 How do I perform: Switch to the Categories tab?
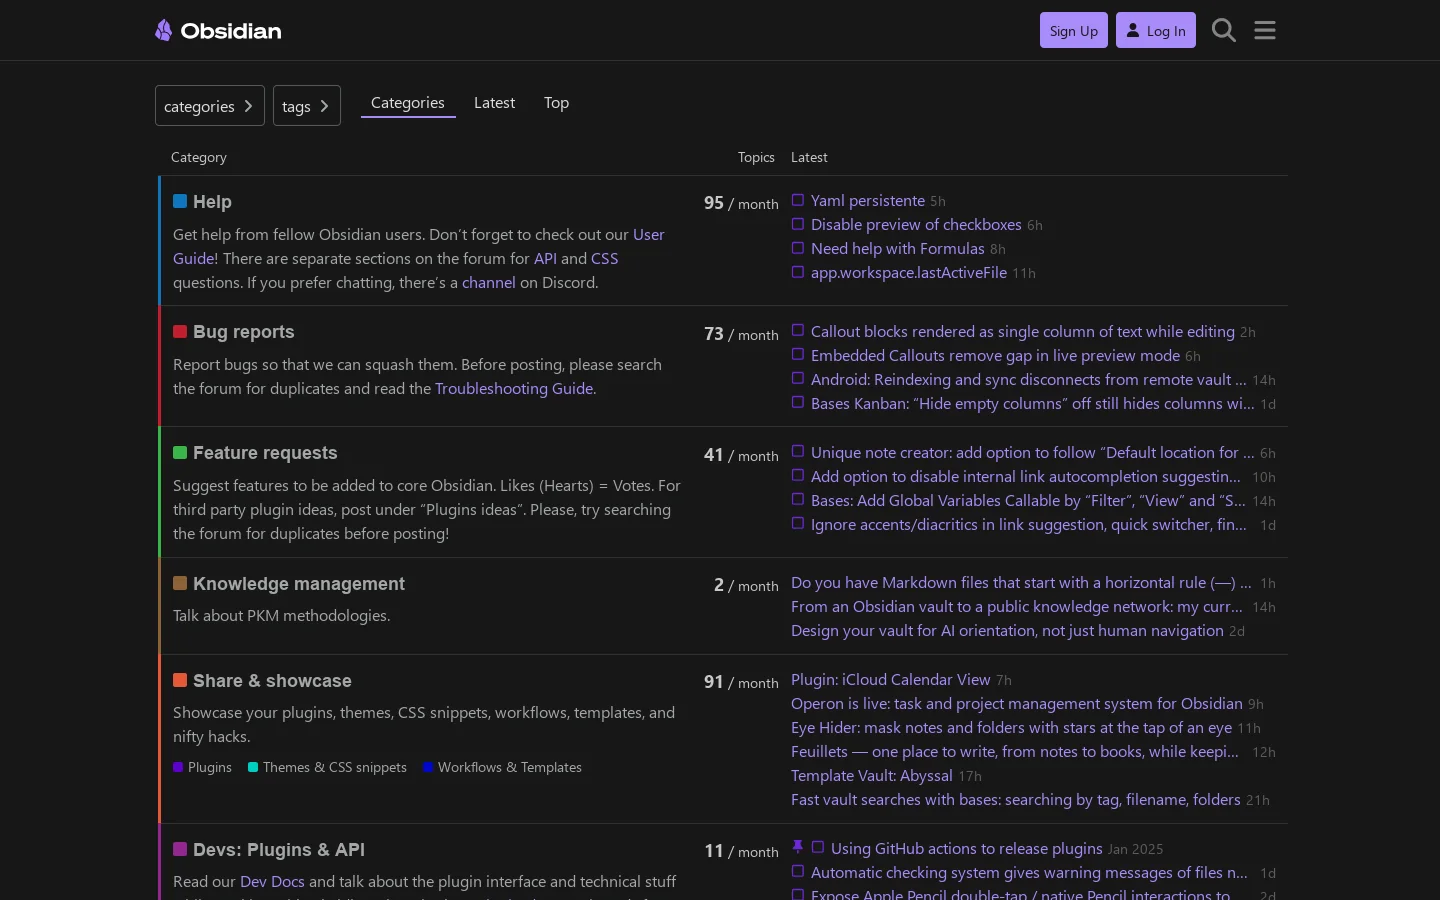point(408,103)
